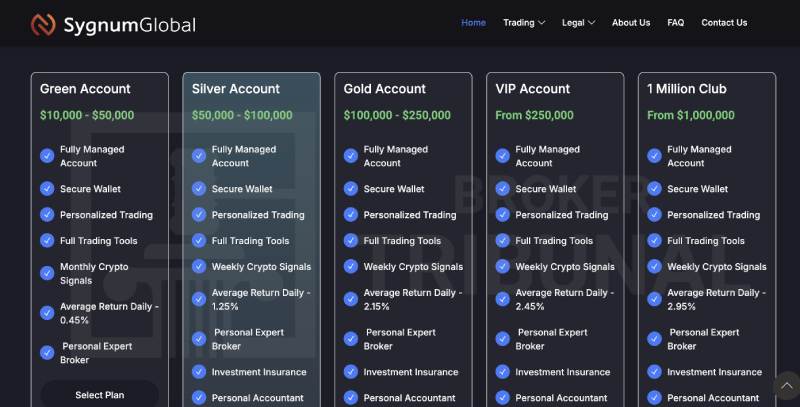Click Investment Insurance text in VIP Account
Viewport: 800px width, 407px height.
pos(563,372)
